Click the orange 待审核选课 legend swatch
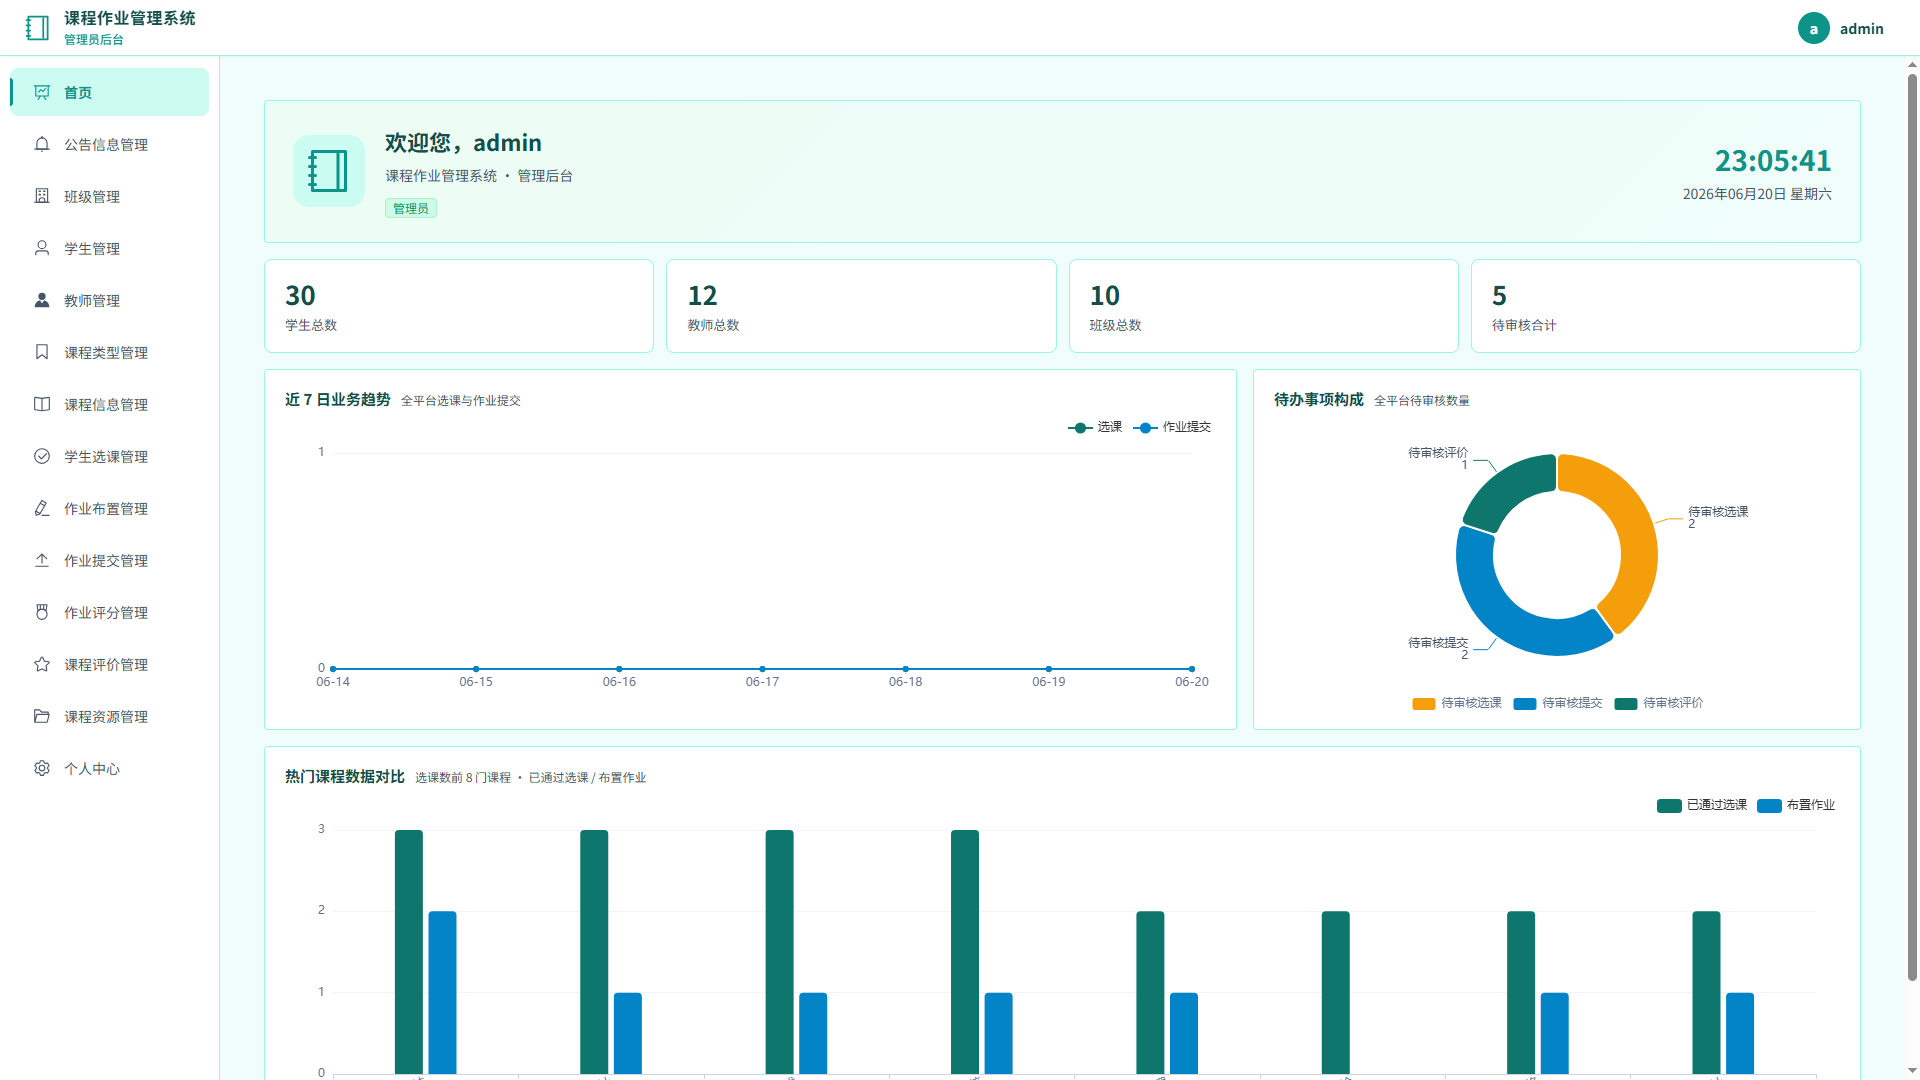Image resolution: width=1920 pixels, height=1080 pixels. click(1423, 704)
